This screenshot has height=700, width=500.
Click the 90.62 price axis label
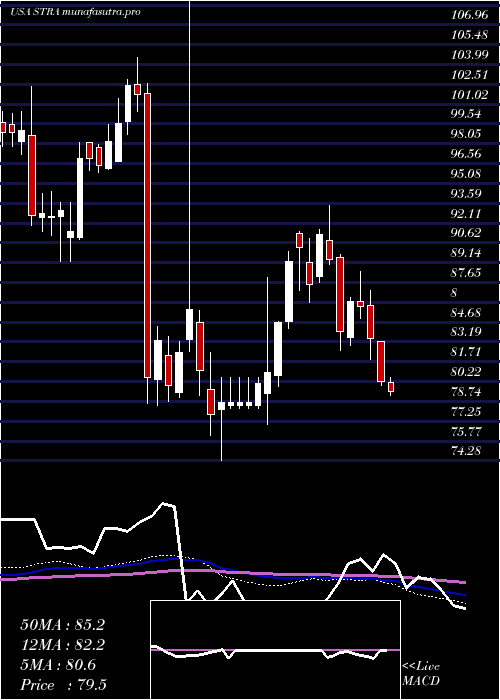click(x=466, y=233)
